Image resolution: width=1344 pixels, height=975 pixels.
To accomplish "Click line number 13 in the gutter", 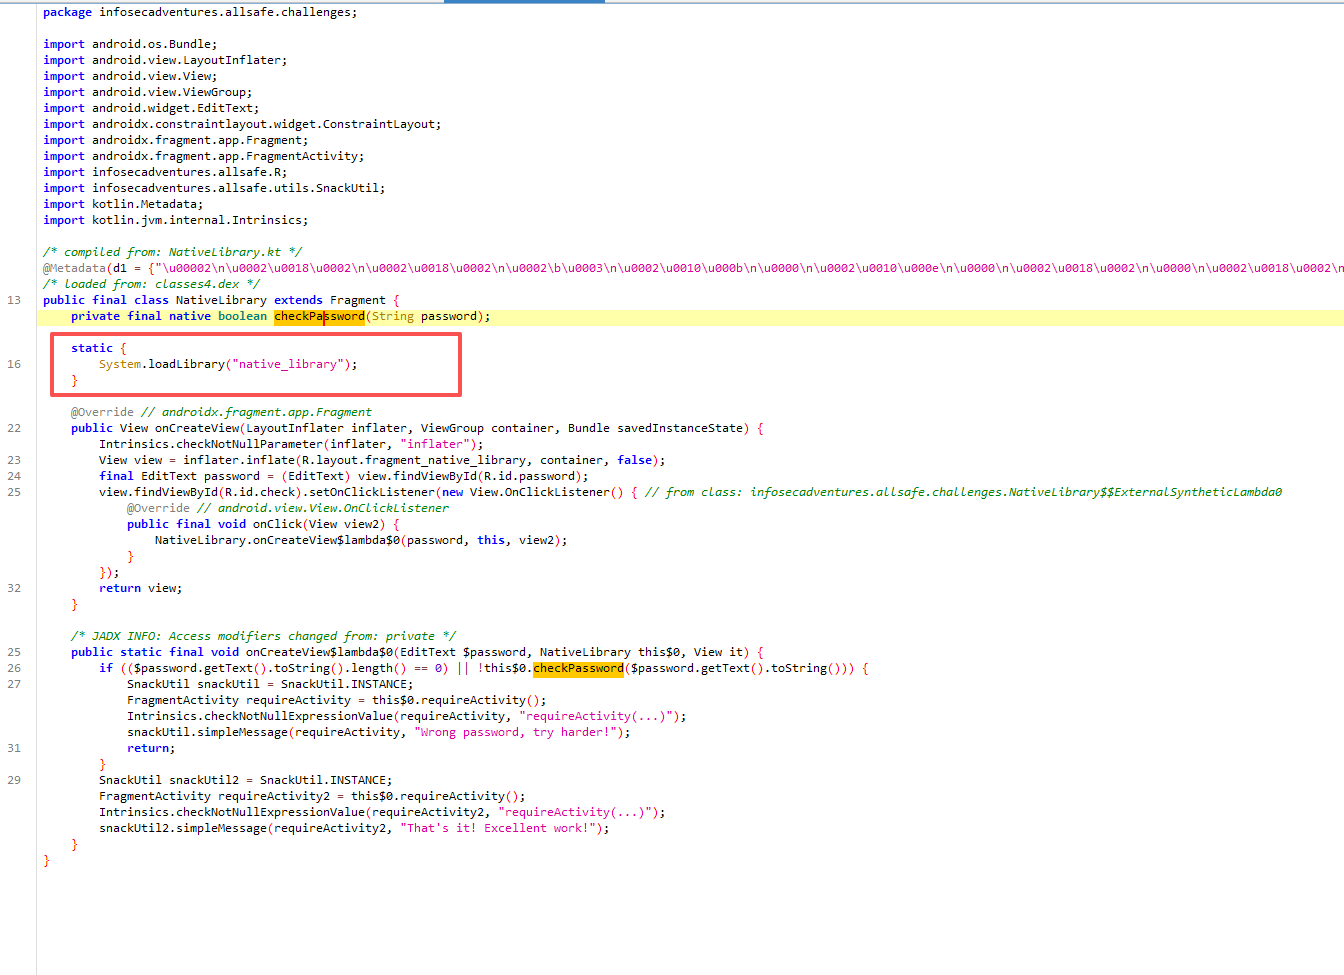I will coord(14,300).
